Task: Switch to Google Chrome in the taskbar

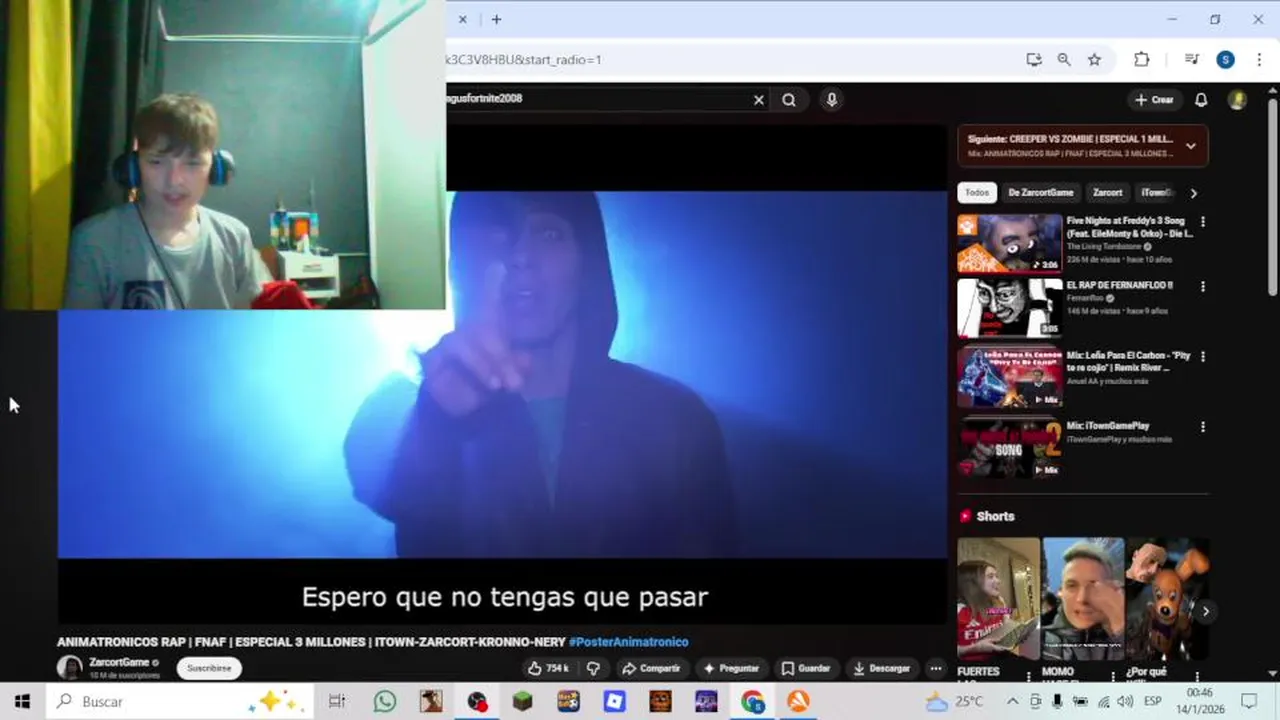Action: click(752, 701)
